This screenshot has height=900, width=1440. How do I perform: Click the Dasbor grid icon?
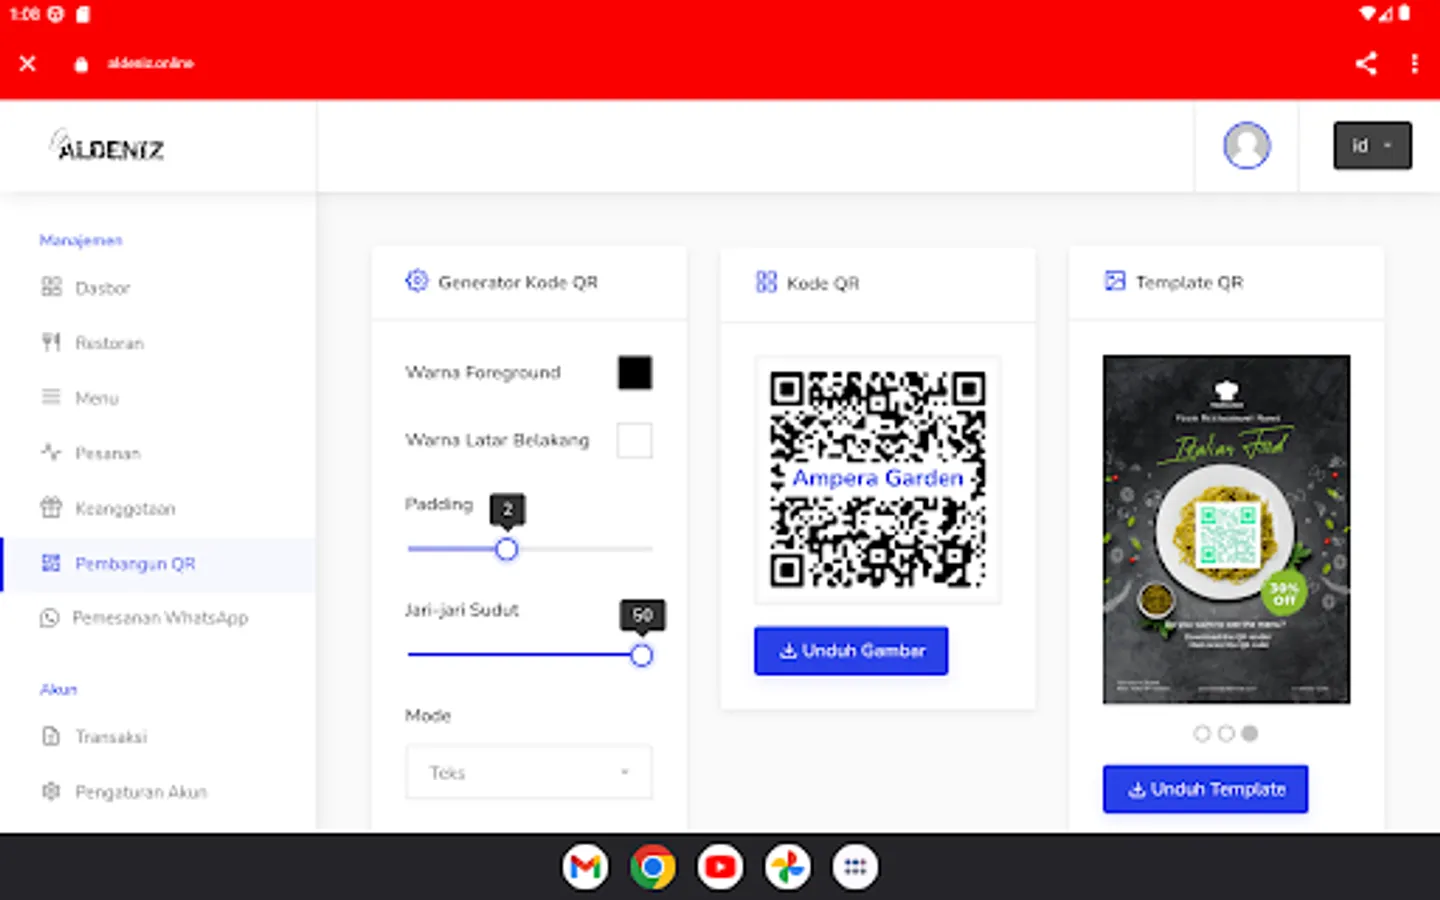(x=51, y=288)
